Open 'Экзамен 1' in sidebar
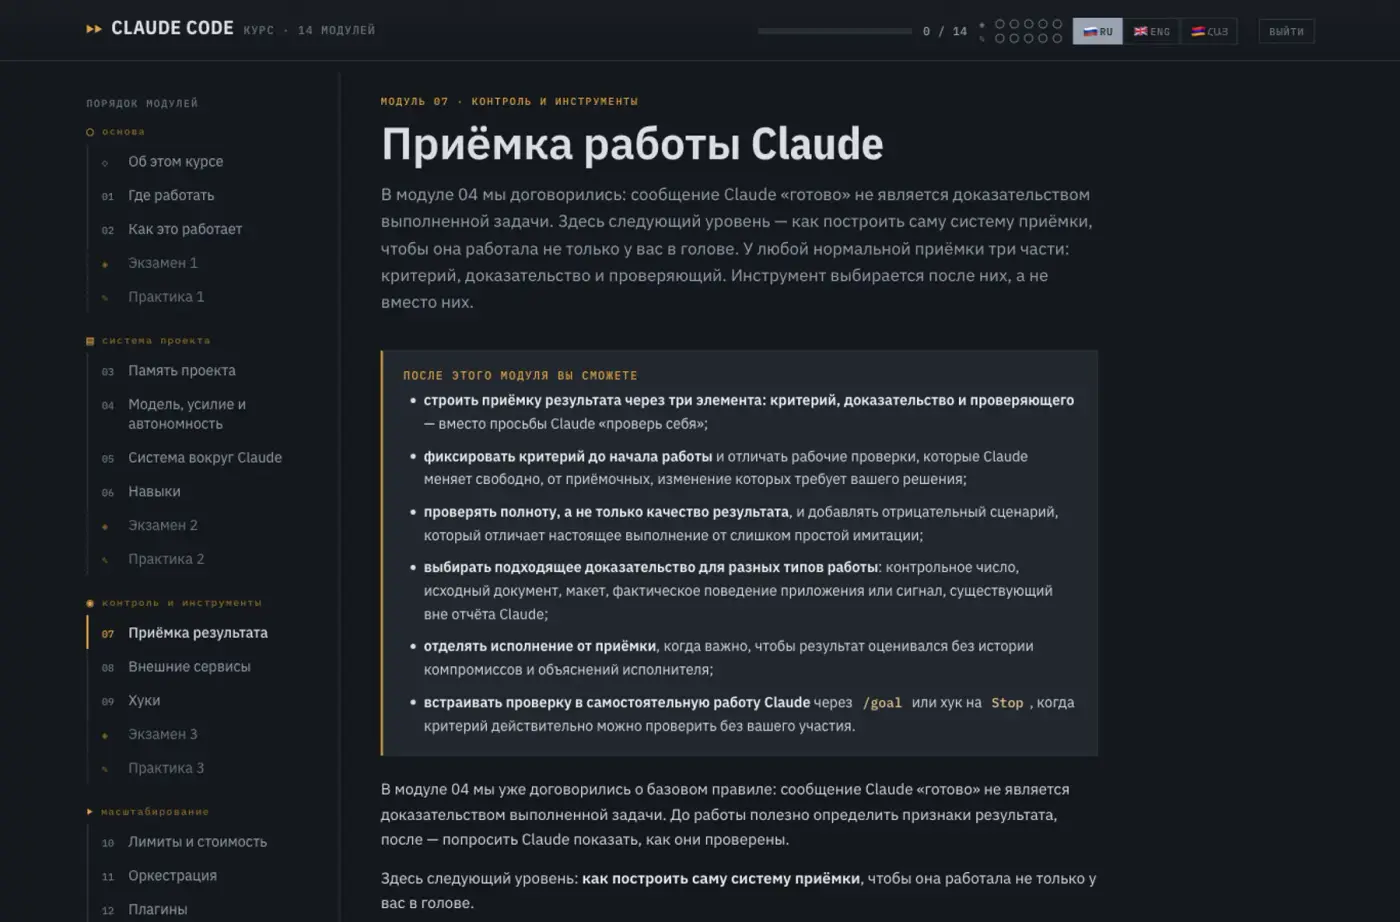 163,263
